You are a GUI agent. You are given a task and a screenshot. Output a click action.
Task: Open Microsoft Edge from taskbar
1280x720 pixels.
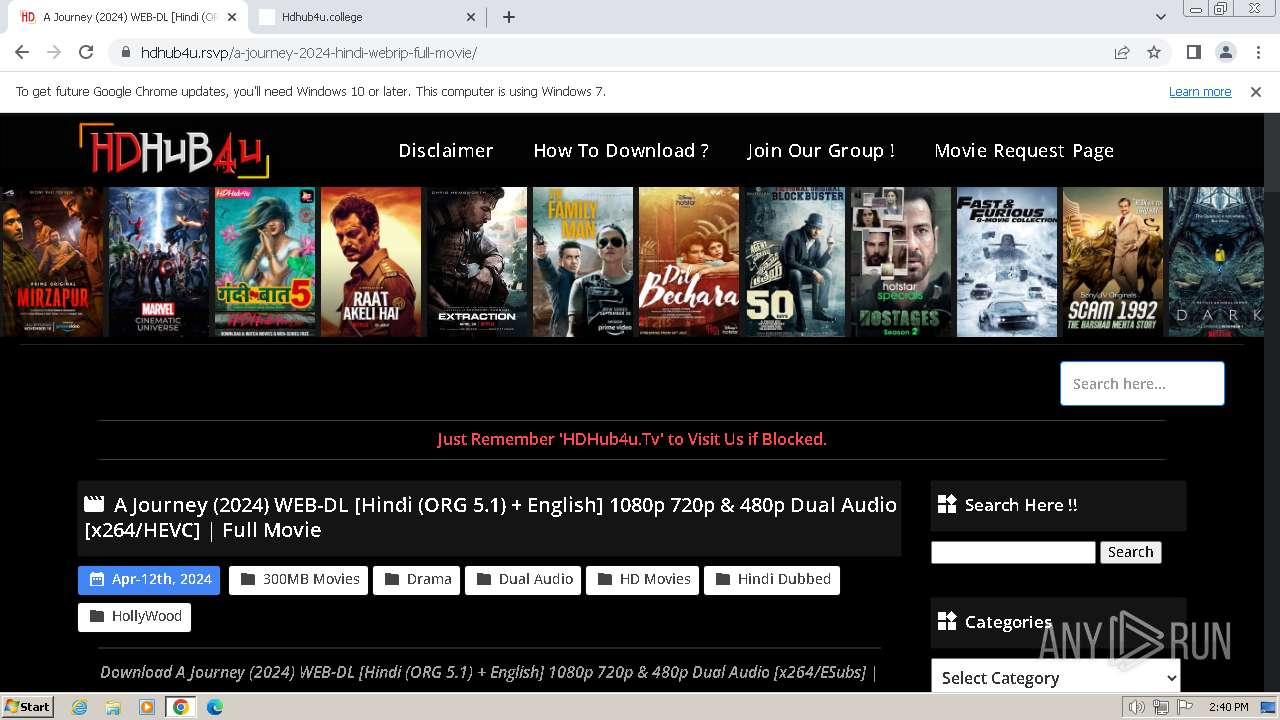[x=214, y=707]
